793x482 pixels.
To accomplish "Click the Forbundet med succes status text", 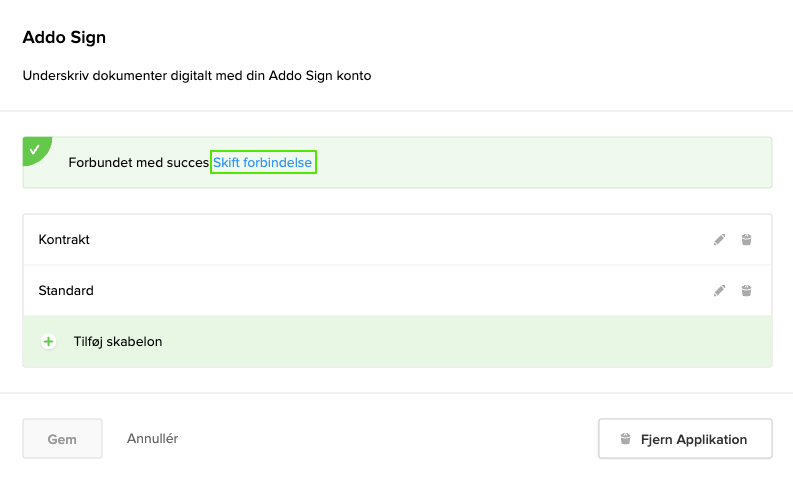I will pyautogui.click(x=138, y=162).
